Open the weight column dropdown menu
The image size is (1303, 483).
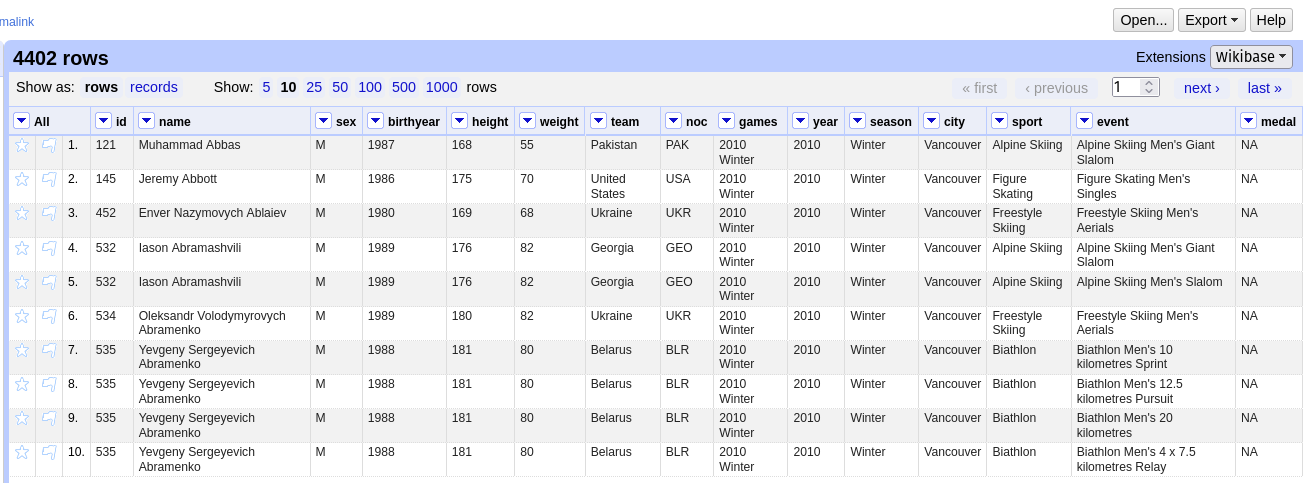[x=527, y=121]
